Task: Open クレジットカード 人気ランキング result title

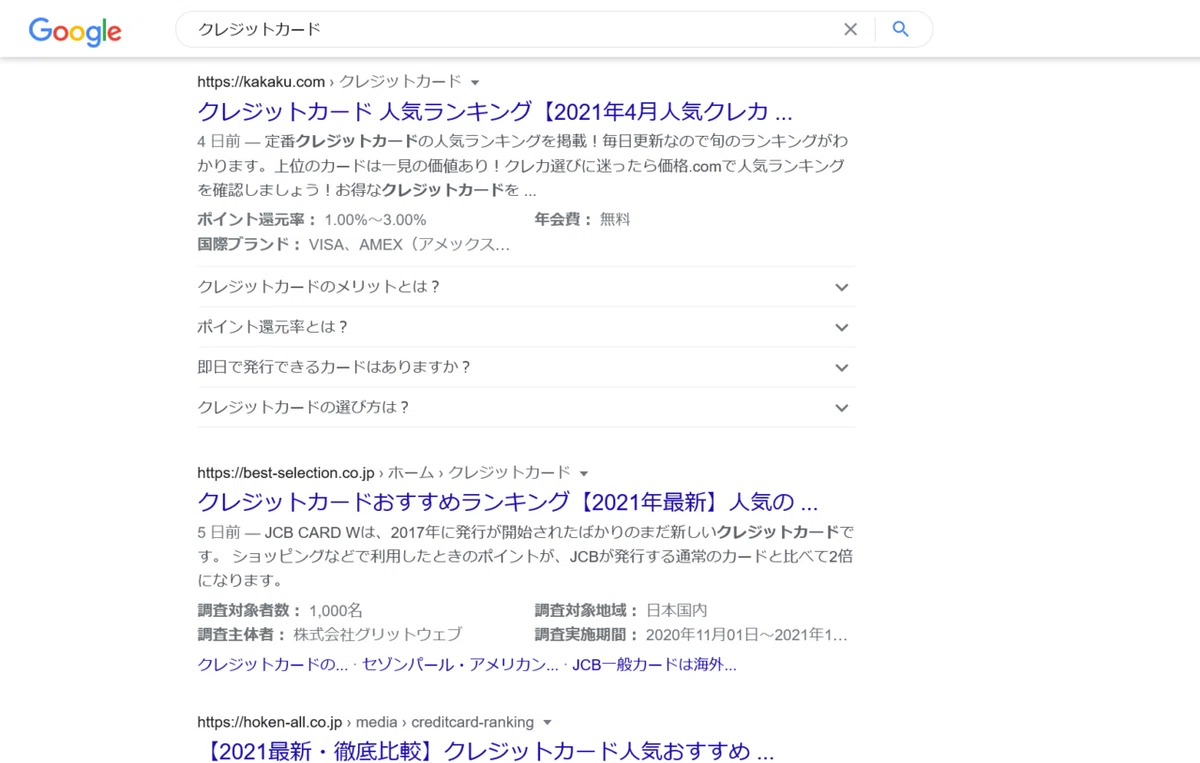Action: (x=495, y=110)
